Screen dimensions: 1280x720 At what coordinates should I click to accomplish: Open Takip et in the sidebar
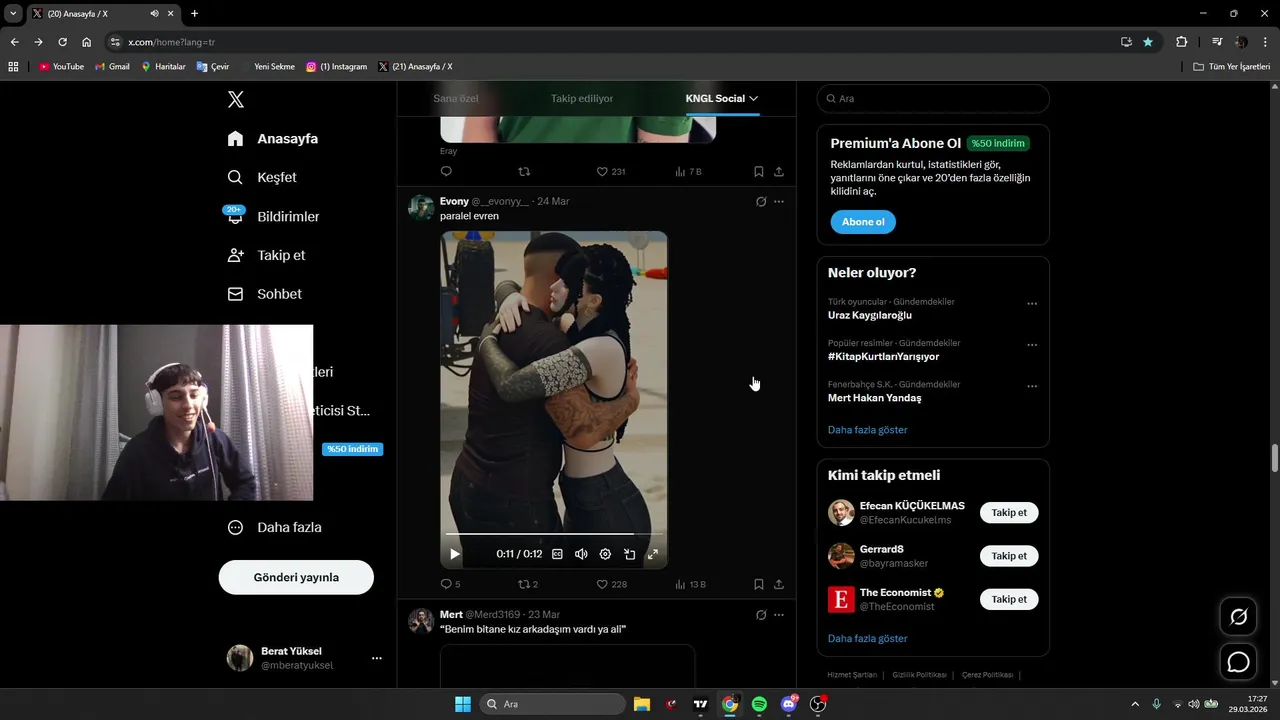(266, 255)
